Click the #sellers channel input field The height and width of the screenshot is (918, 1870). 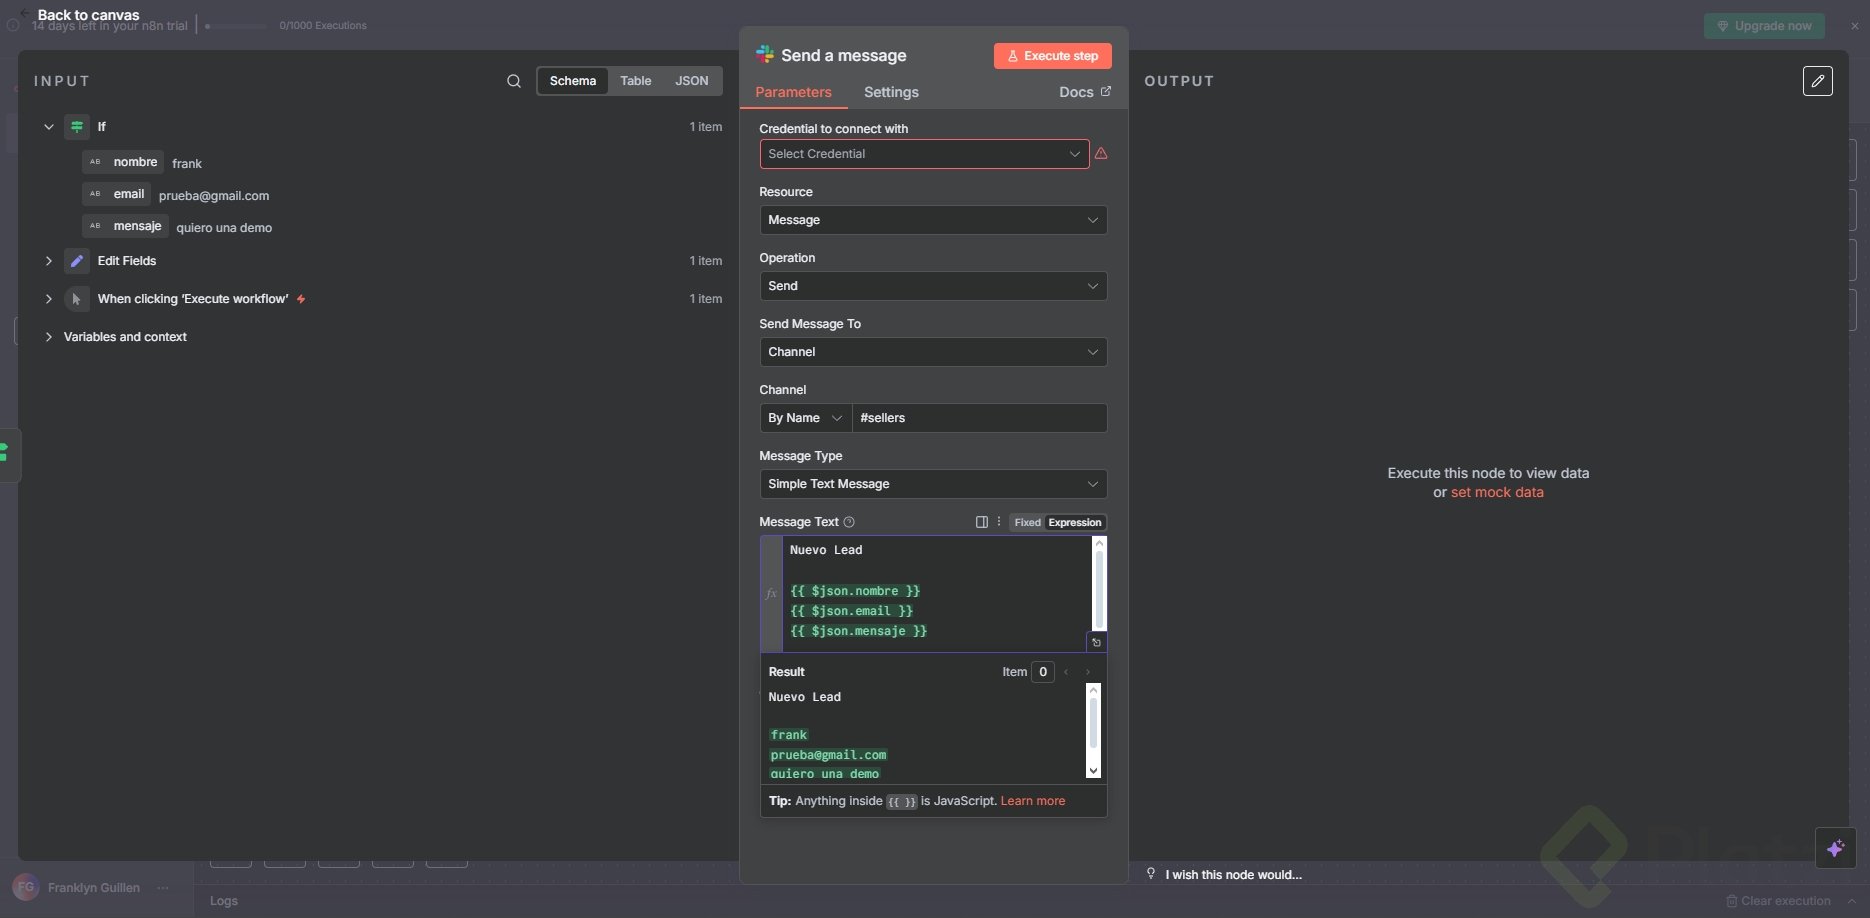click(979, 418)
